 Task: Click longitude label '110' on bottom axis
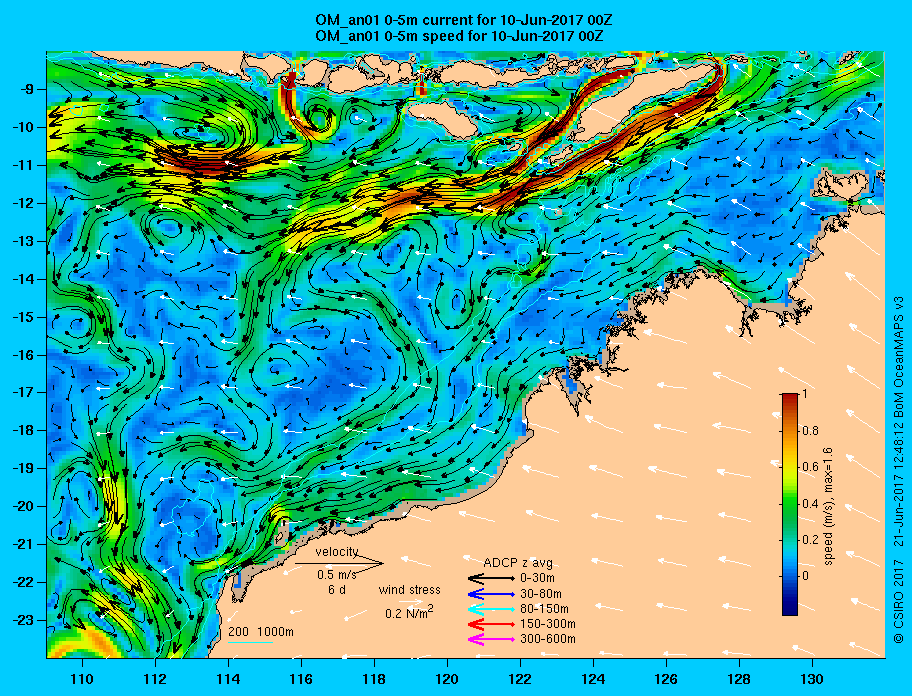82,679
